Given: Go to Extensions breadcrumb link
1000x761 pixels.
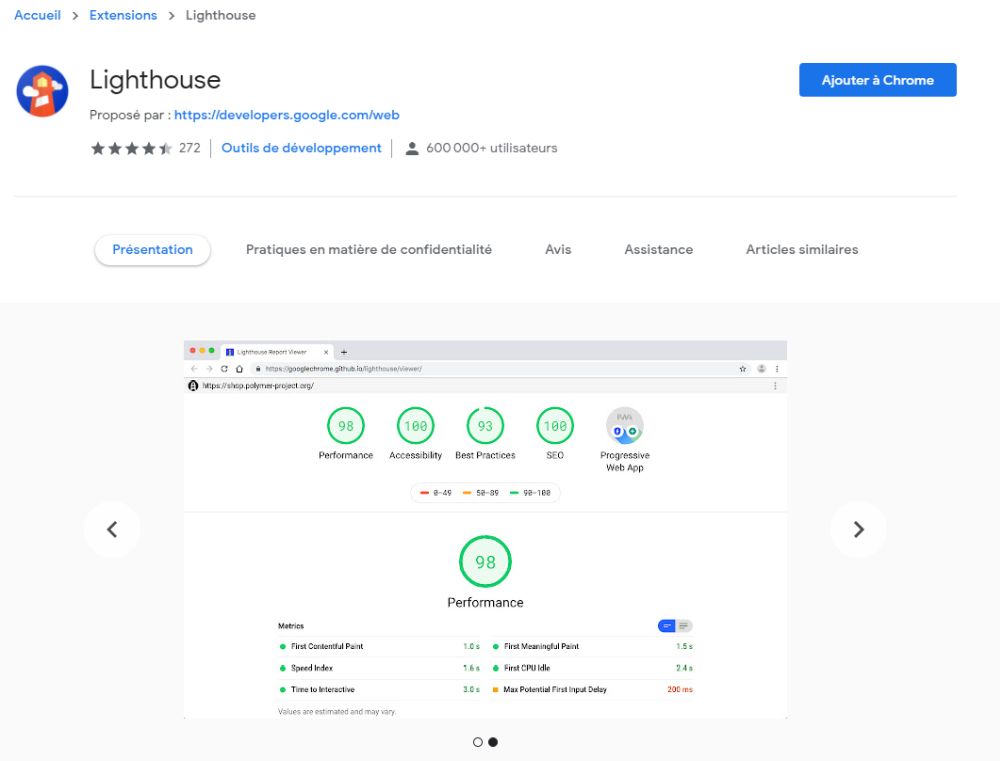Looking at the screenshot, I should pyautogui.click(x=123, y=15).
